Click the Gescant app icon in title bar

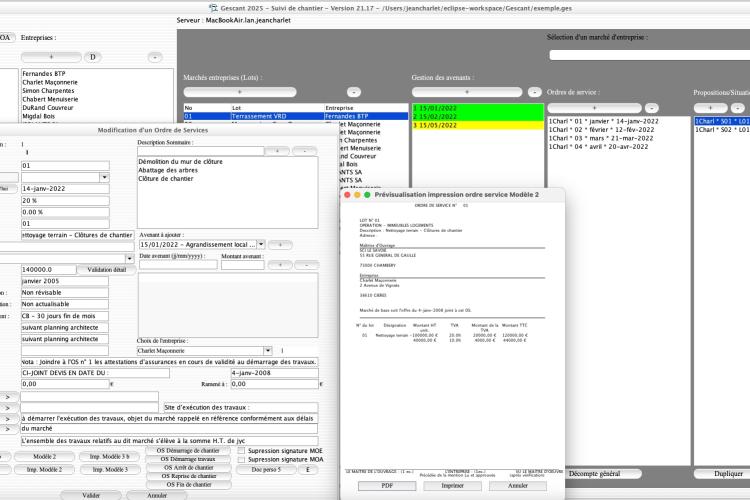click(x=213, y=8)
